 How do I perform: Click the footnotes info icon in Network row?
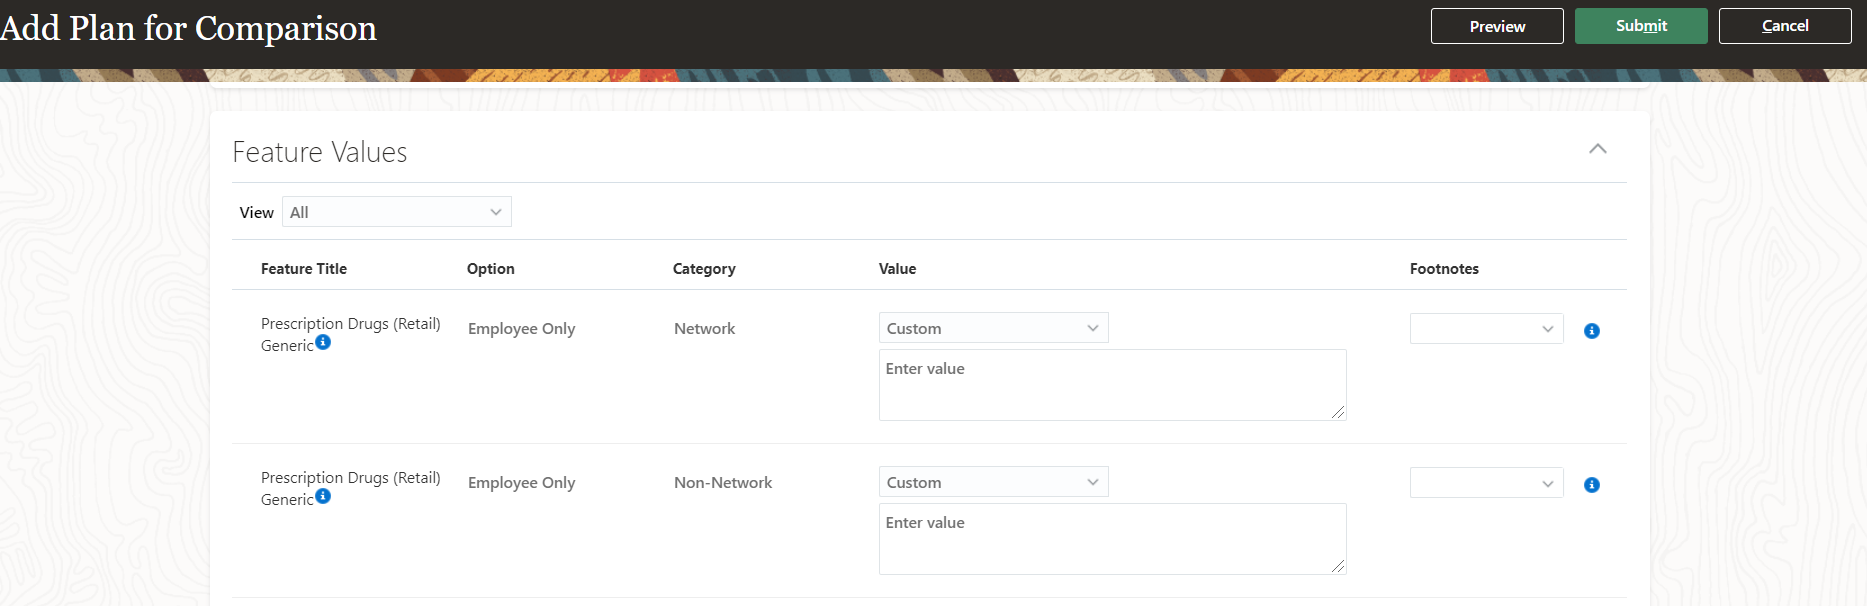(x=1591, y=331)
